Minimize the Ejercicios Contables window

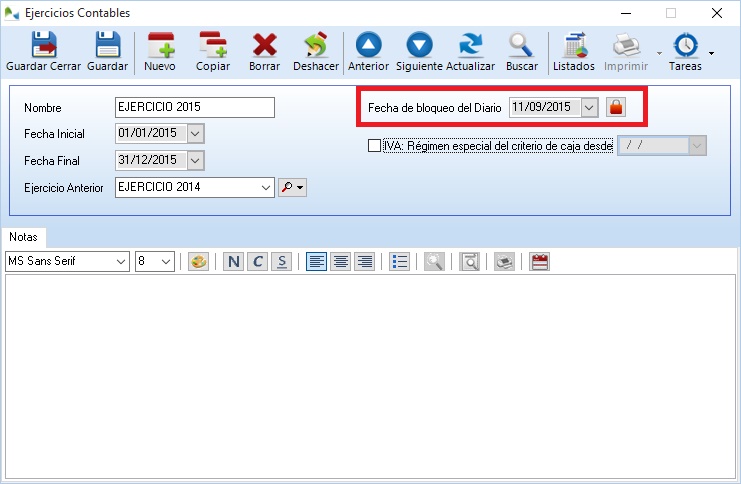[x=626, y=13]
